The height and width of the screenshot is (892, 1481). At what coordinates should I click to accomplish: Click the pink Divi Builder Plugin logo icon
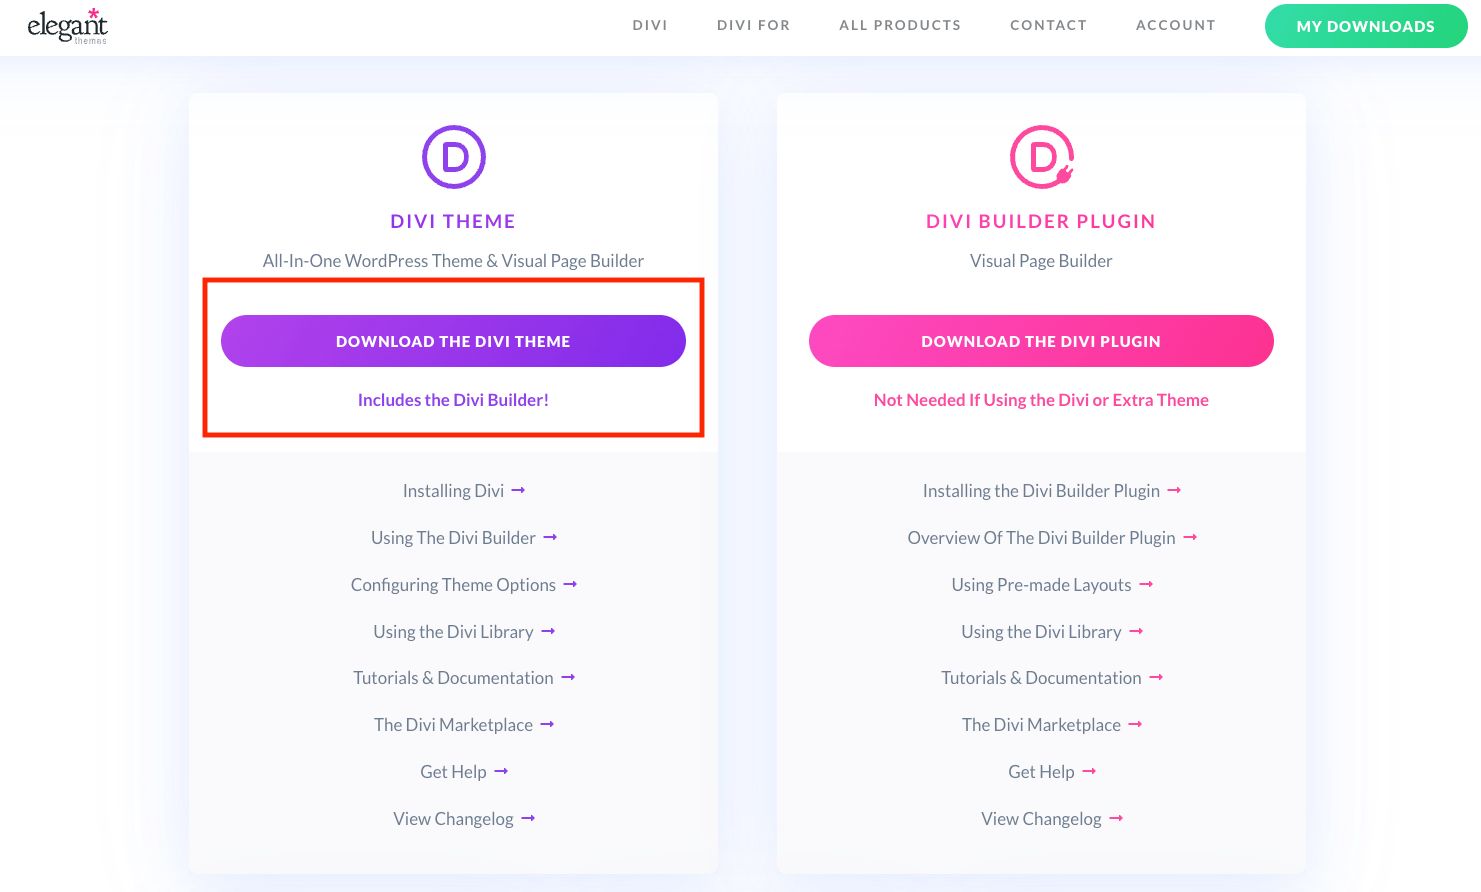1041,157
